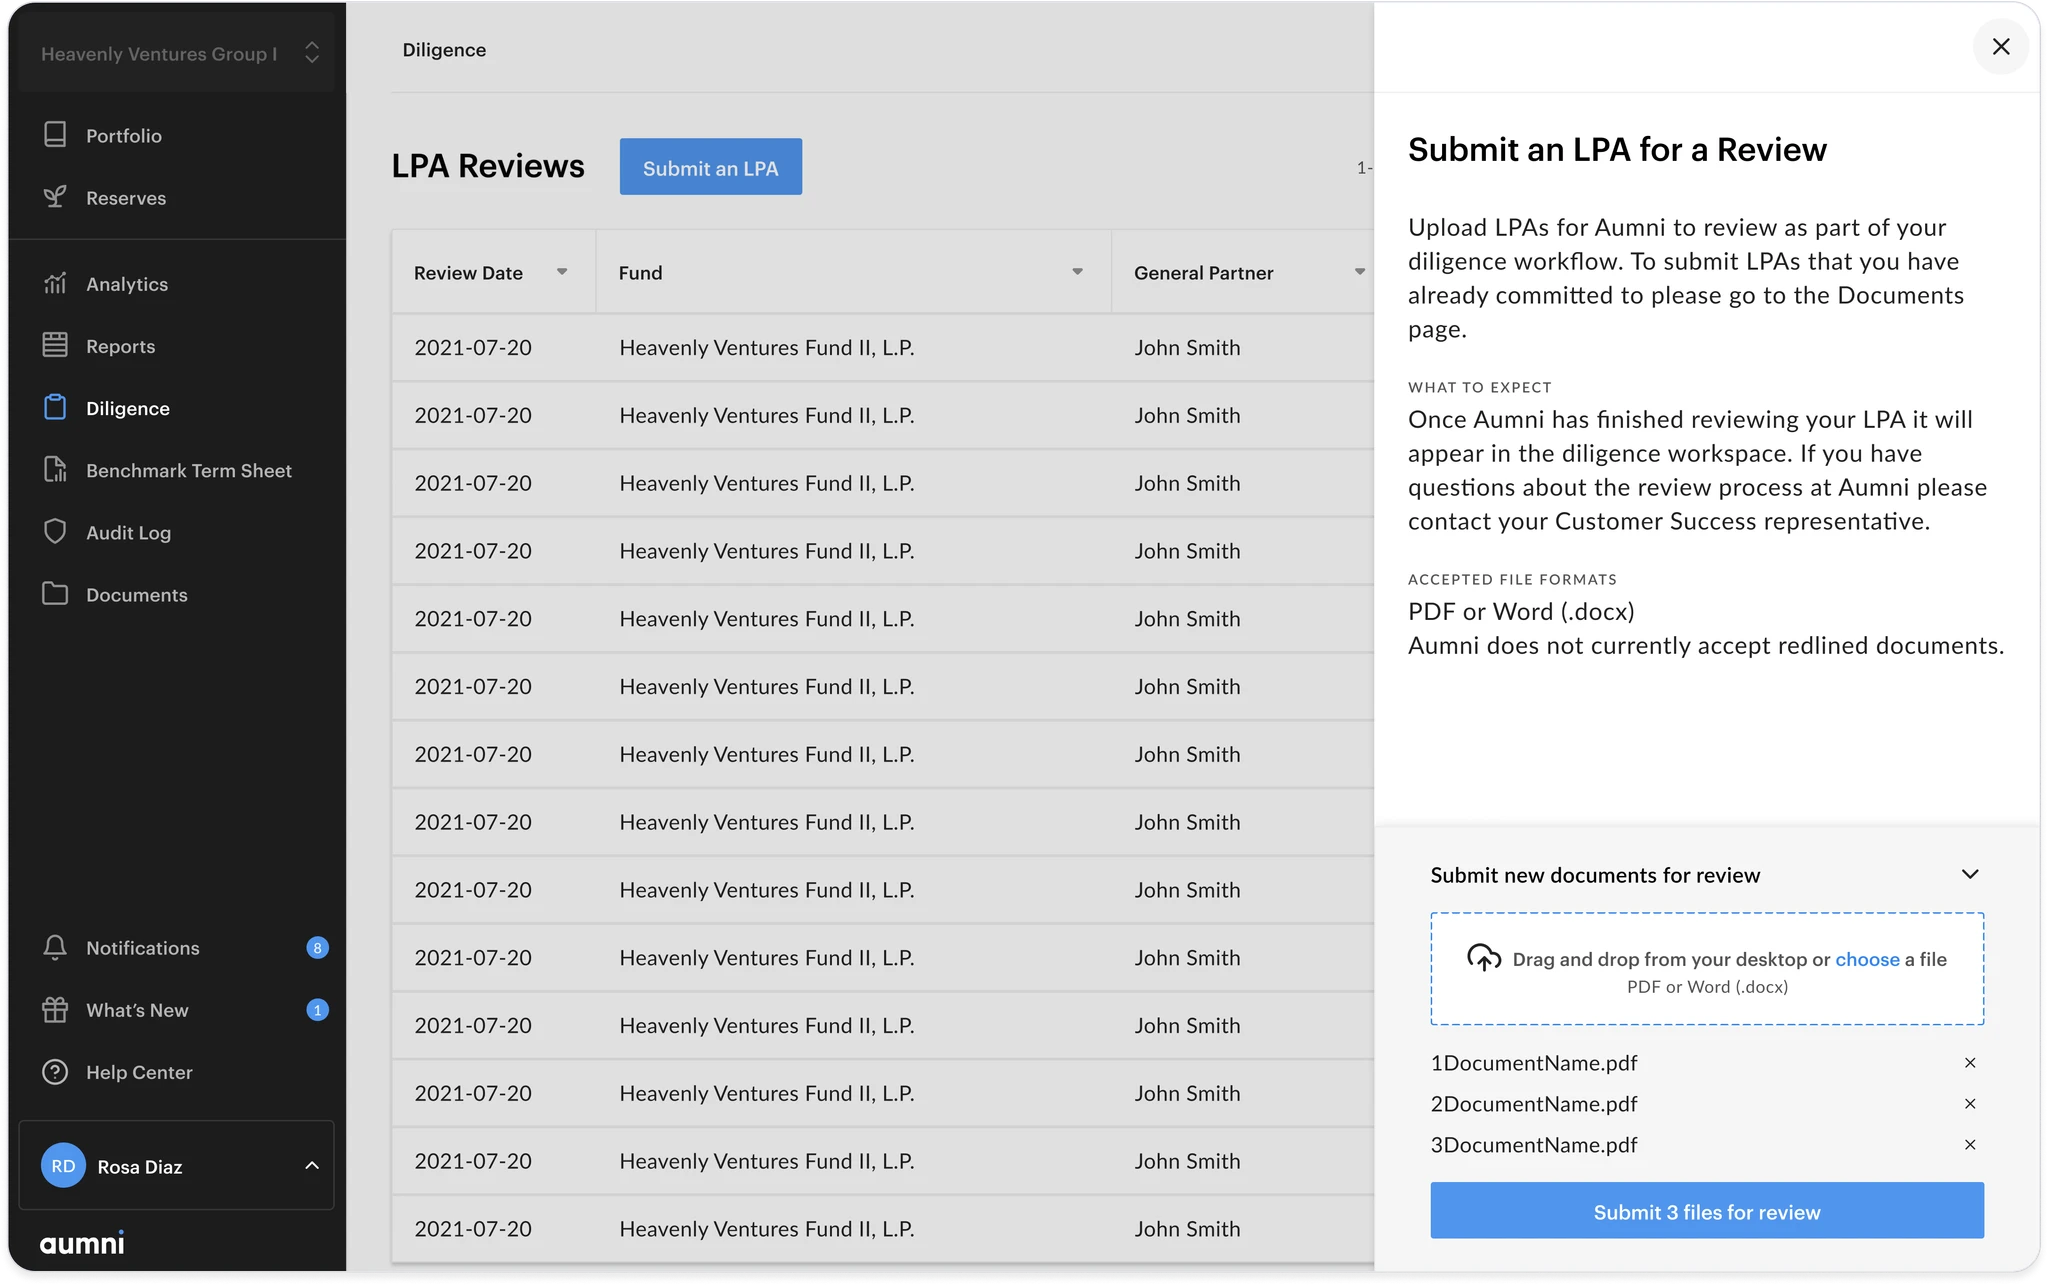Screen dimensions: 2048x1285
Task: Open the Review Date column sort dropdown
Action: 562,272
